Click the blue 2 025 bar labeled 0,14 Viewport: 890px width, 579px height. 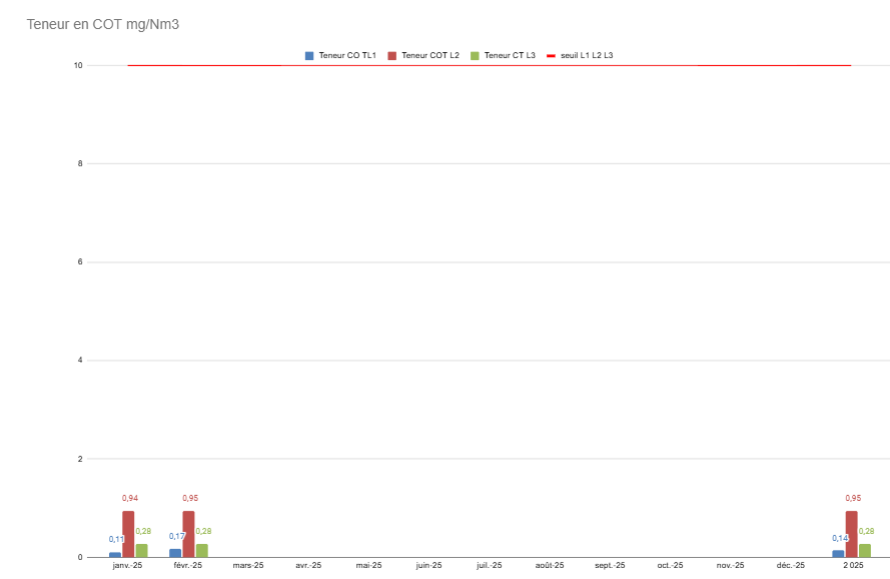pyautogui.click(x=838, y=553)
